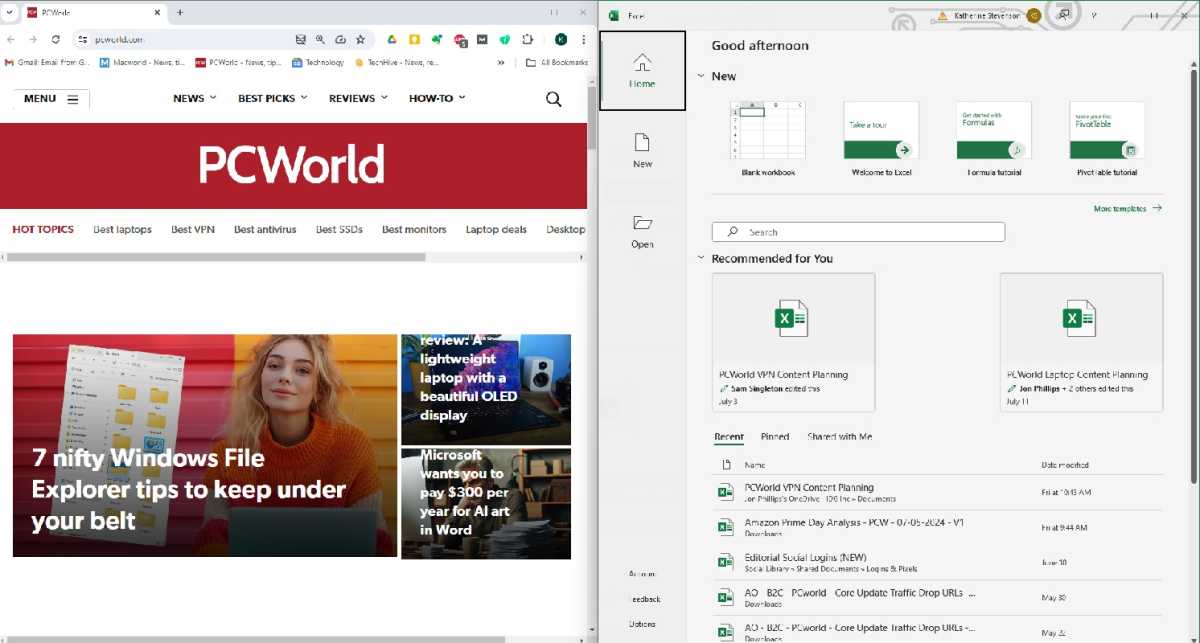
Task: Show more bookmarks chevron
Action: [x=503, y=62]
